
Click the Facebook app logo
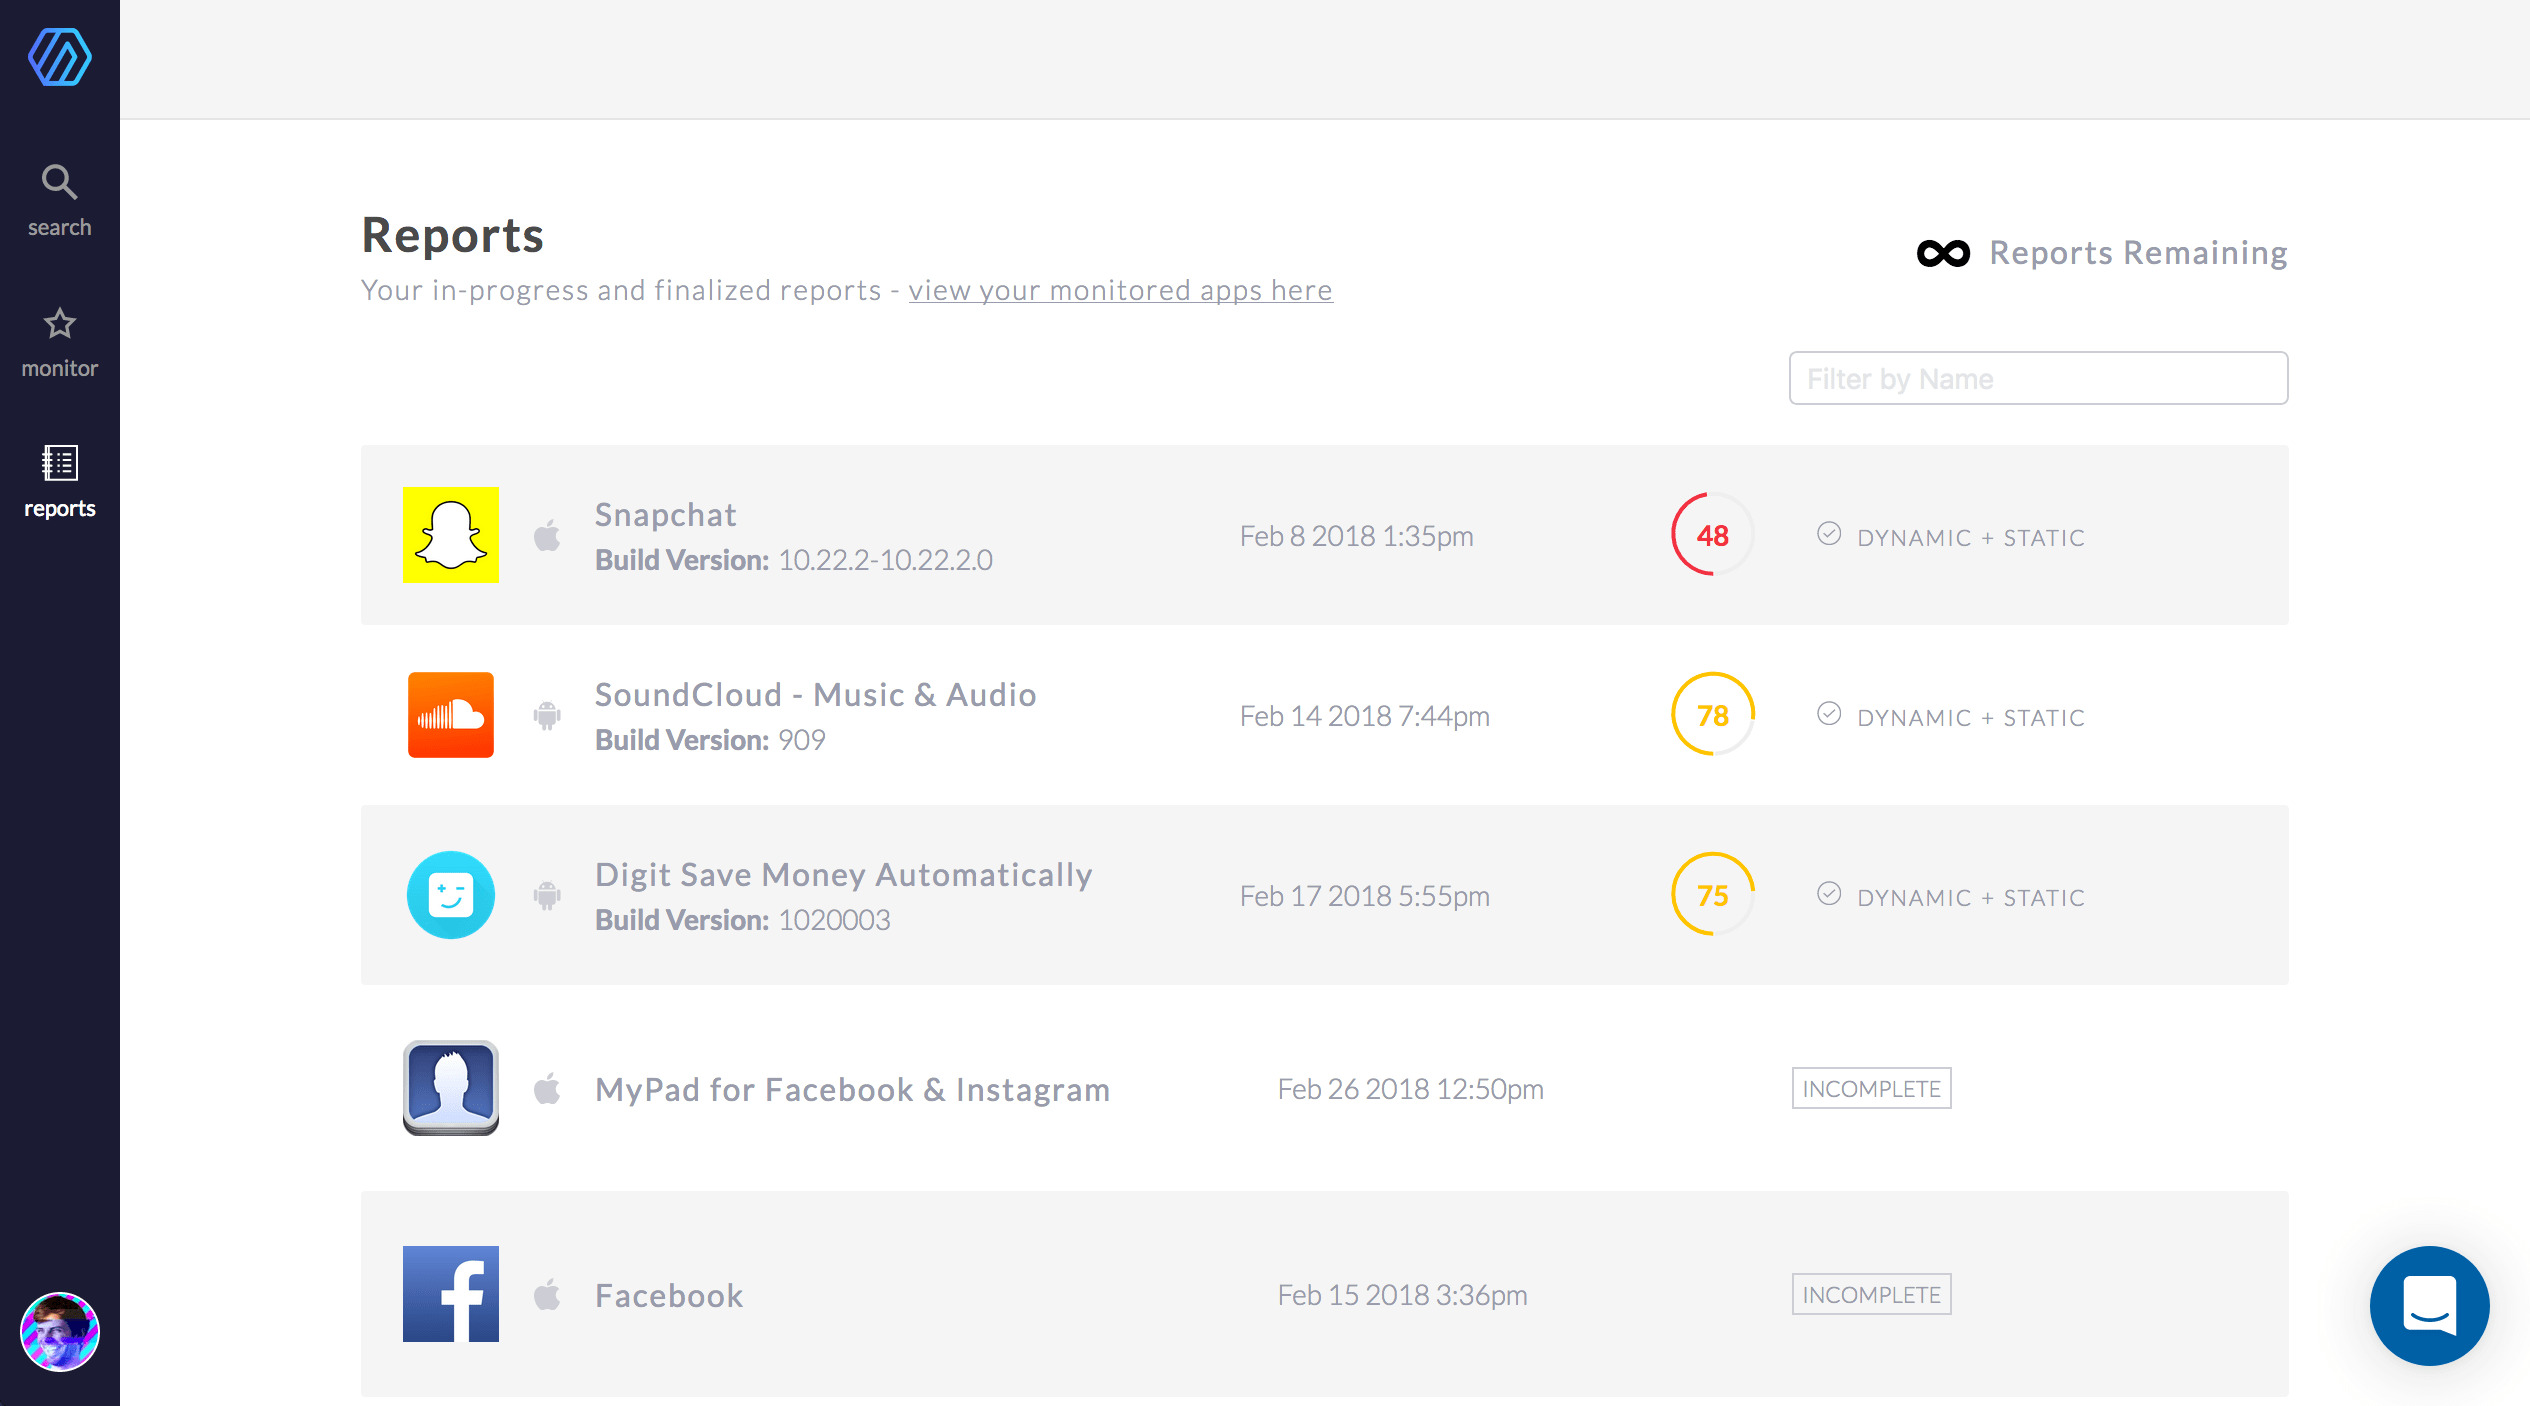click(x=451, y=1294)
